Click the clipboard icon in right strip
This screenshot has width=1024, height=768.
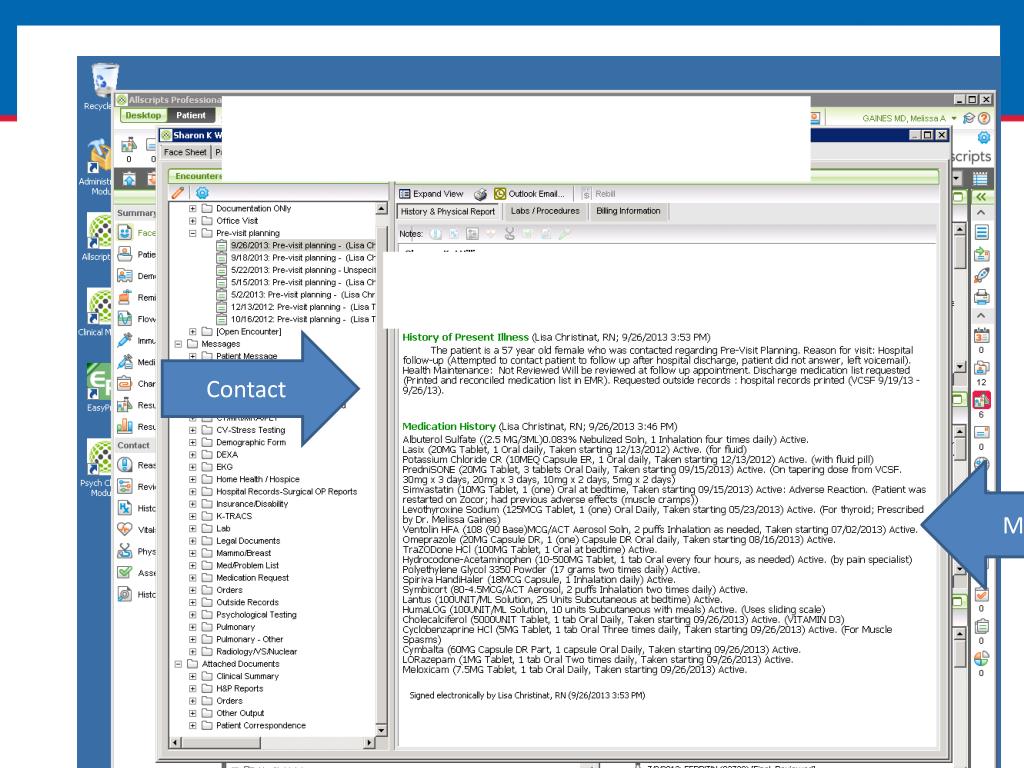pos(981,626)
